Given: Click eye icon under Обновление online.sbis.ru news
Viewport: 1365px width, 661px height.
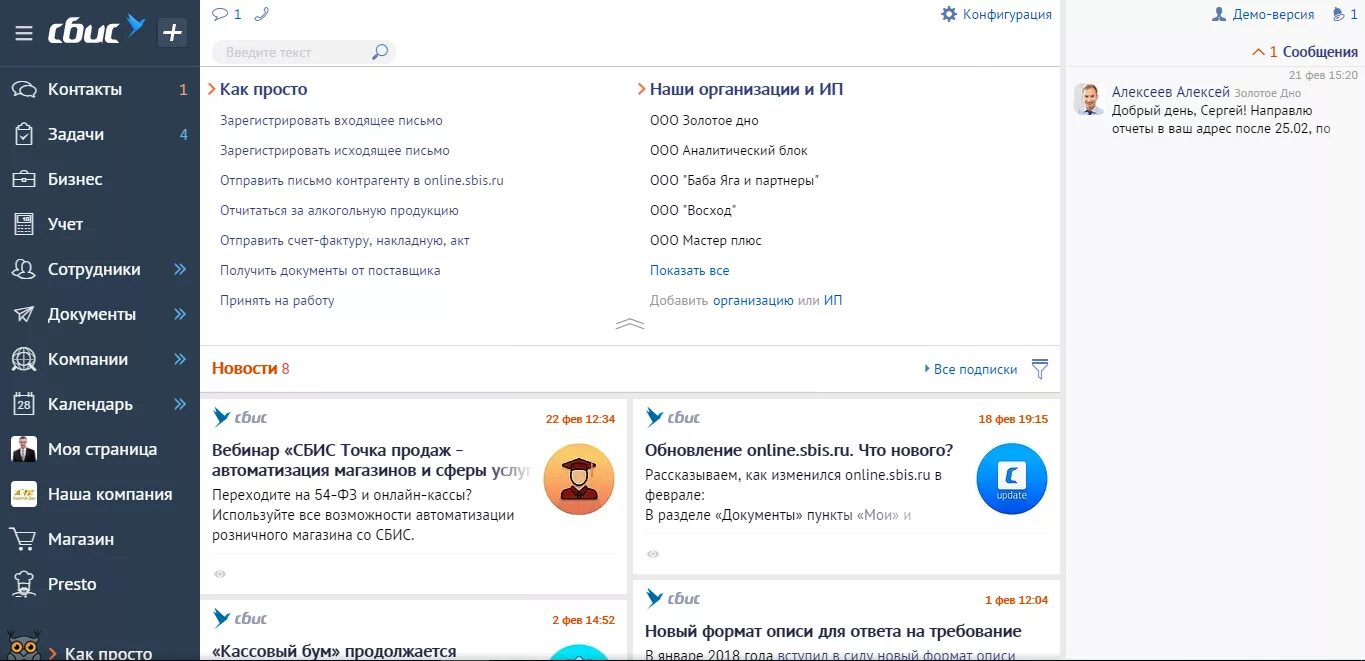Looking at the screenshot, I should pos(653,554).
